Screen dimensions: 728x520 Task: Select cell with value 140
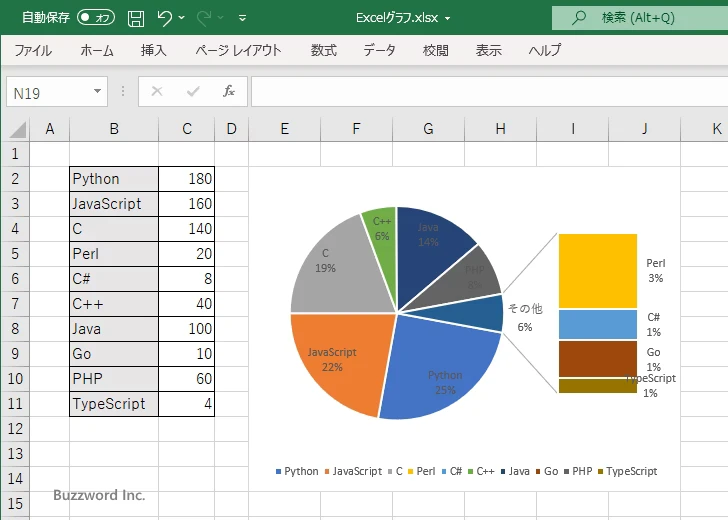[x=187, y=229]
